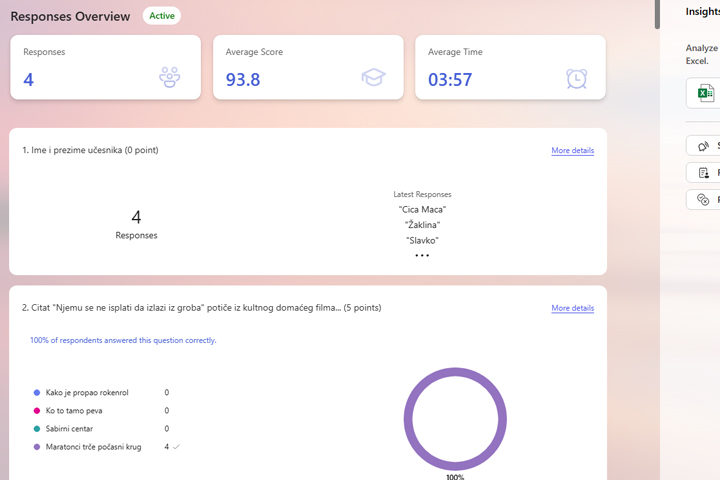This screenshot has width=720, height=480.
Task: Click the clipboard-with-person icon button
Action: [704, 173]
